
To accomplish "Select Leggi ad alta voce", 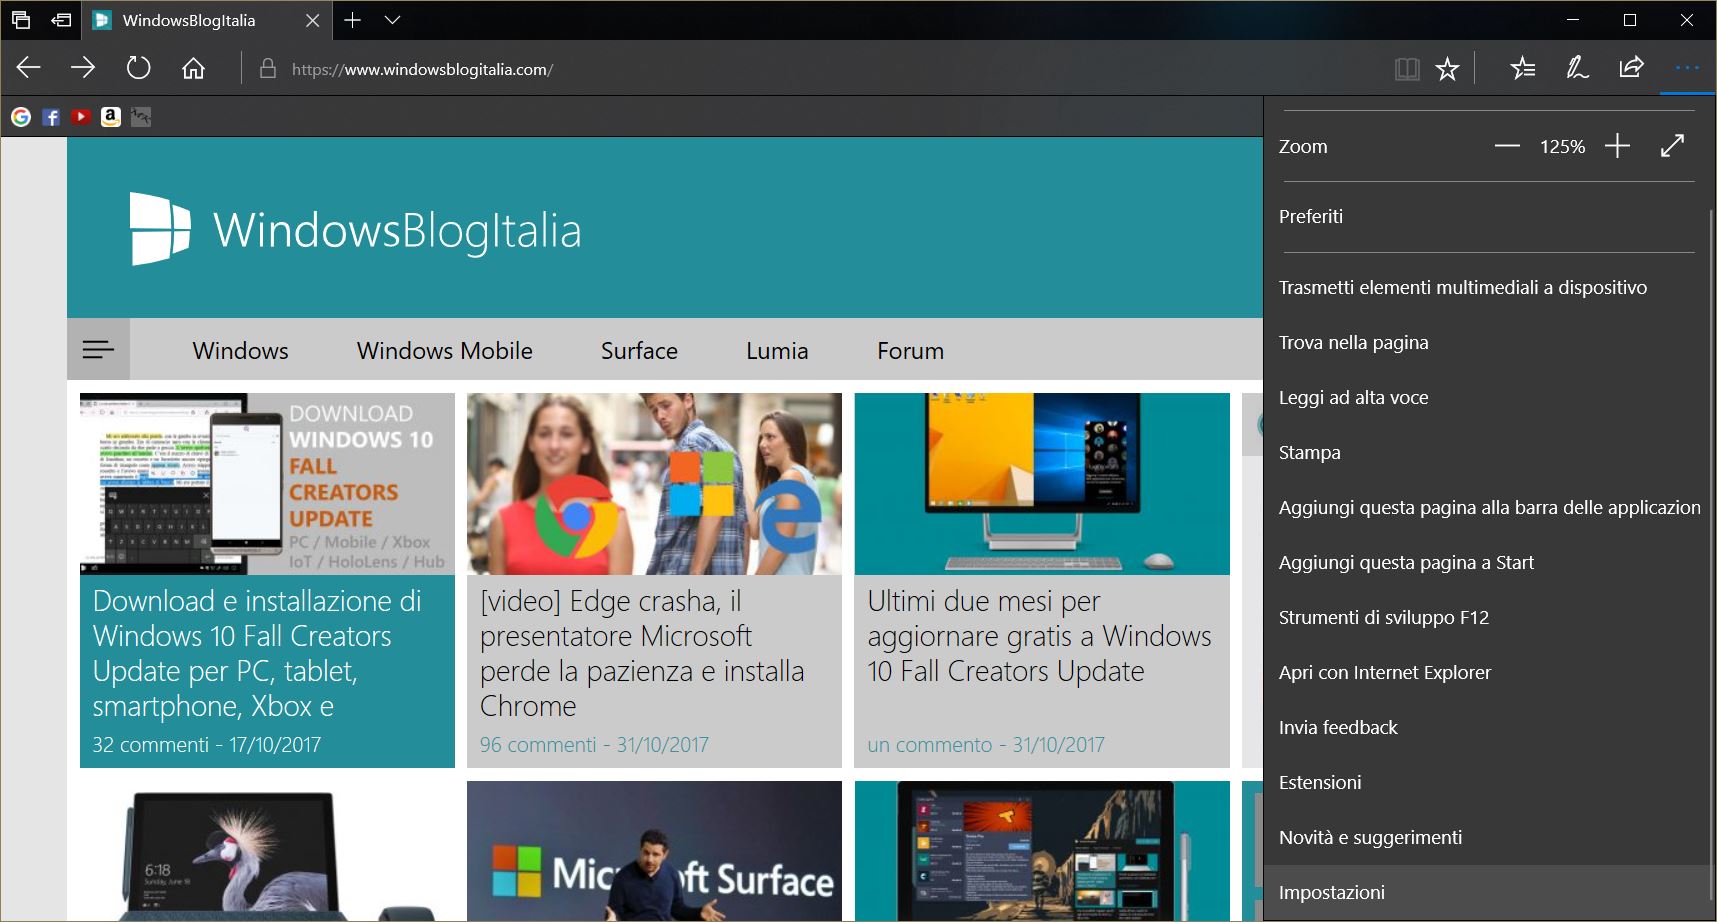I will click(1488, 397).
